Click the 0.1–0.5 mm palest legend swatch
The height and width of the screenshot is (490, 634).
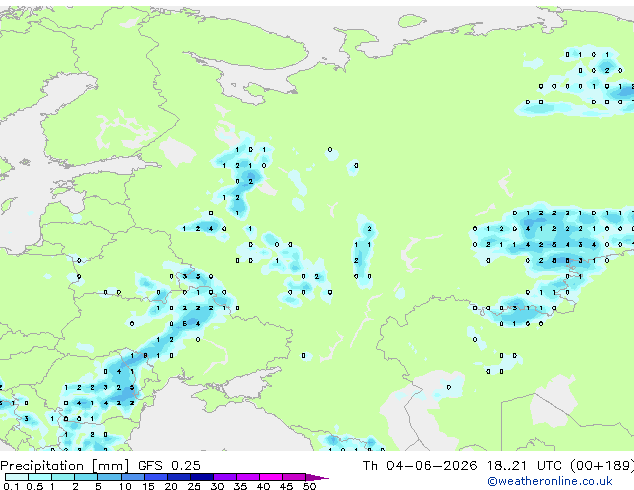click(17, 477)
